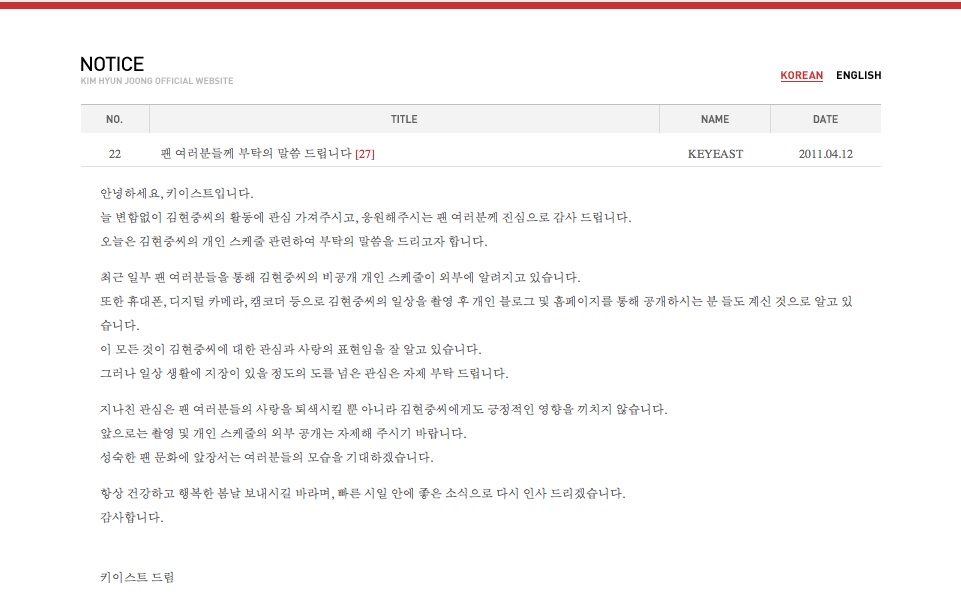The image size is (961, 612).
Task: Click the line starting '늘 변함없이 김현중씨의 활동에'
Action: point(366,217)
